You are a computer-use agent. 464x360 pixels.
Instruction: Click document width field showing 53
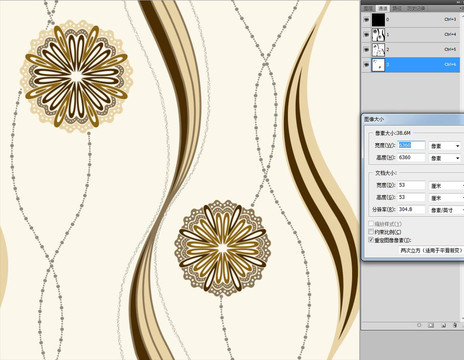pyautogui.click(x=411, y=185)
